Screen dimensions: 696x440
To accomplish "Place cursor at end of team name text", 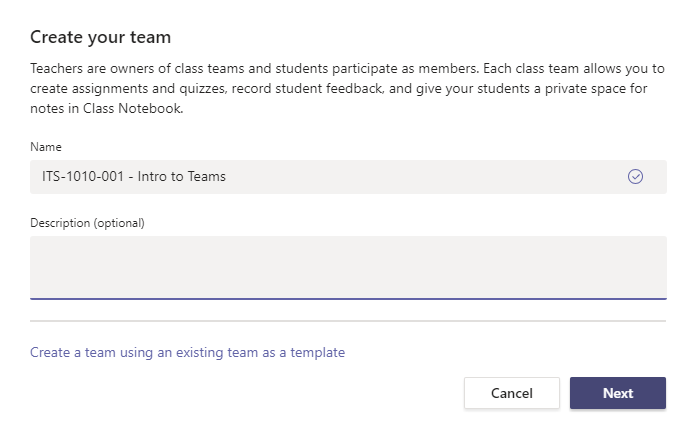I will pyautogui.click(x=227, y=177).
